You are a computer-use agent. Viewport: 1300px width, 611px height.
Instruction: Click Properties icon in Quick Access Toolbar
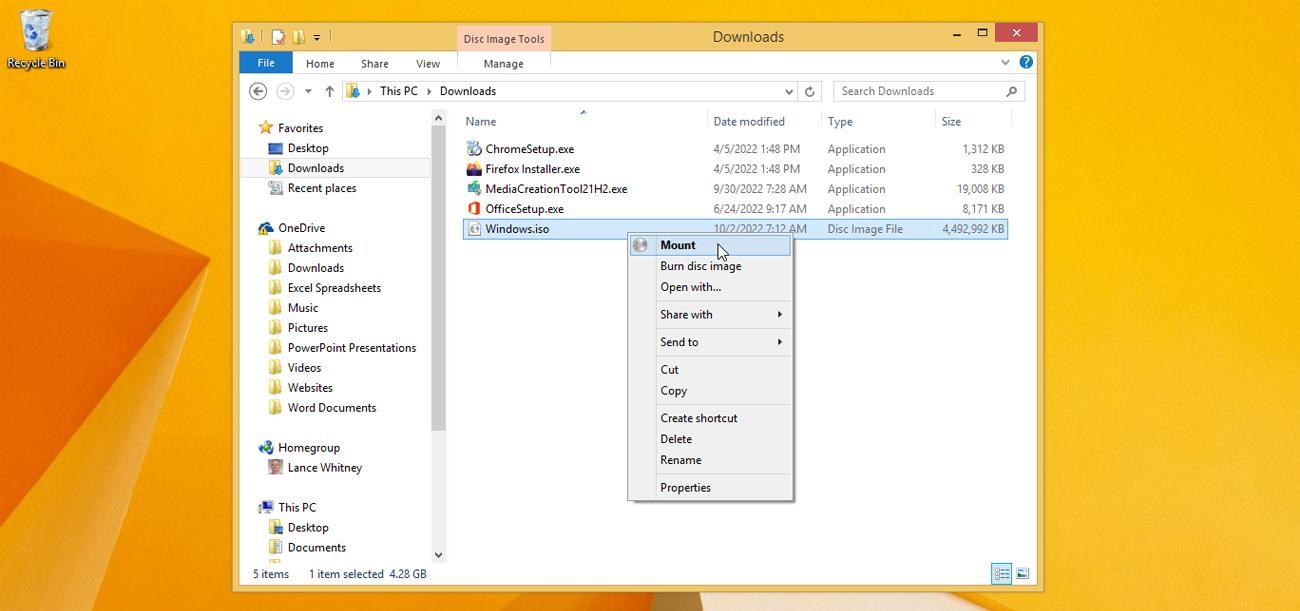278,37
